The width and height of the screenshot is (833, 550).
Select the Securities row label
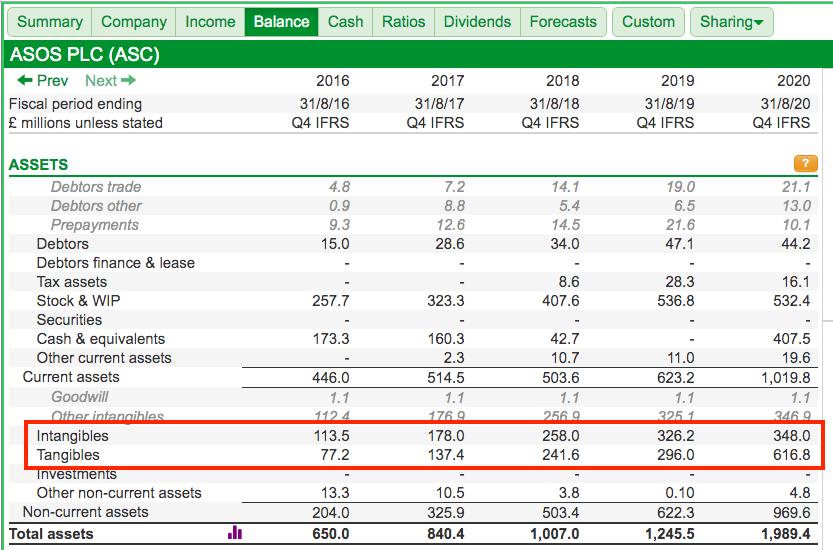69,320
